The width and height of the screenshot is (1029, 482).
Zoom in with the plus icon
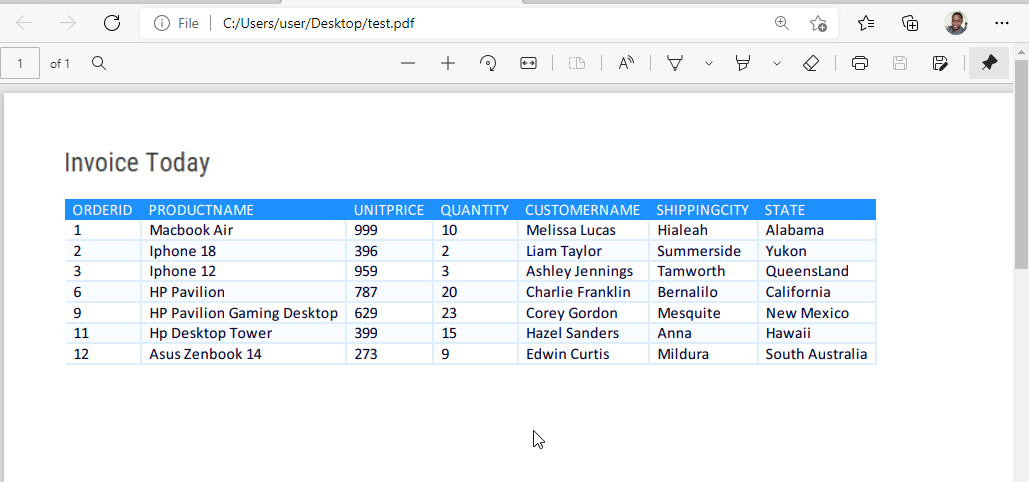pos(448,63)
